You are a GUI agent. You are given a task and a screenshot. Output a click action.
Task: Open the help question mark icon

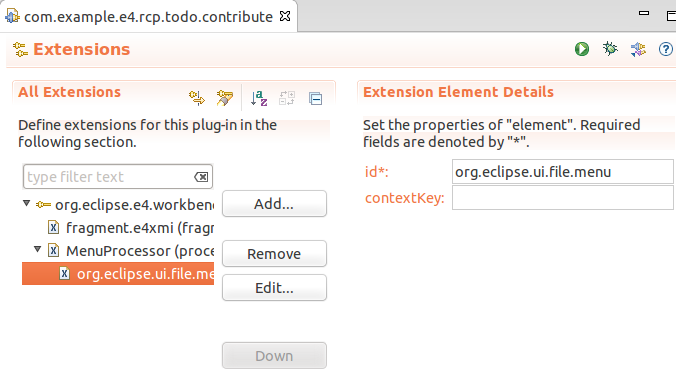point(666,49)
